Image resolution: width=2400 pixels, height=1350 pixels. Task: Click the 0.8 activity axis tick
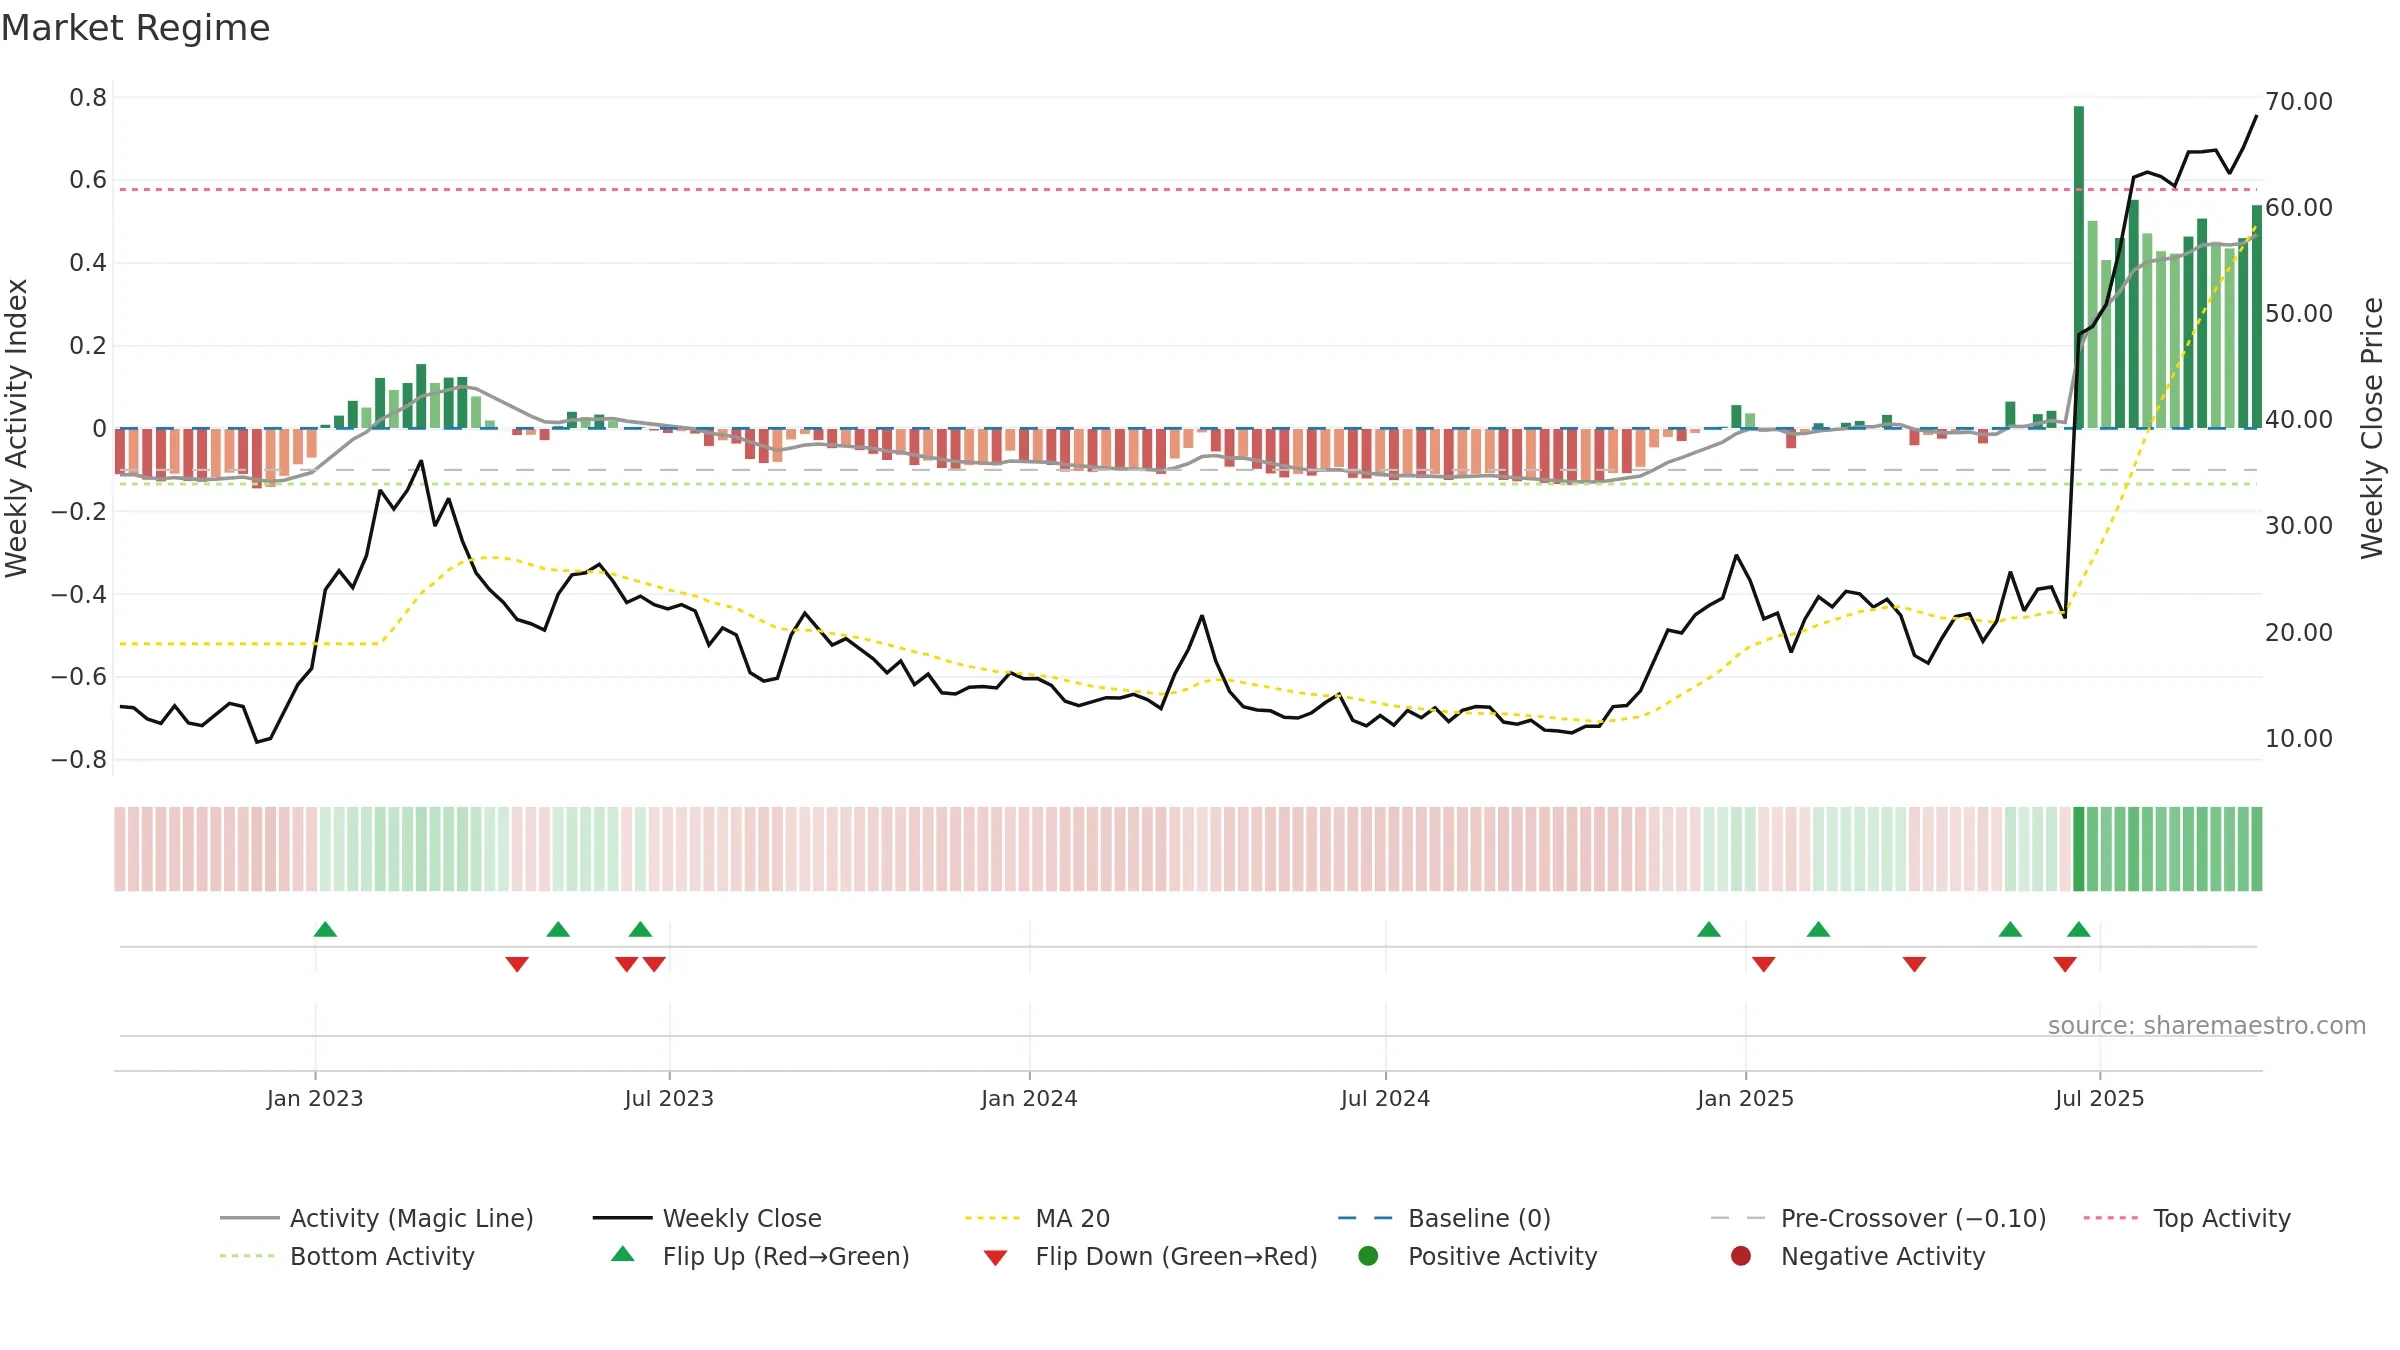tap(88, 97)
